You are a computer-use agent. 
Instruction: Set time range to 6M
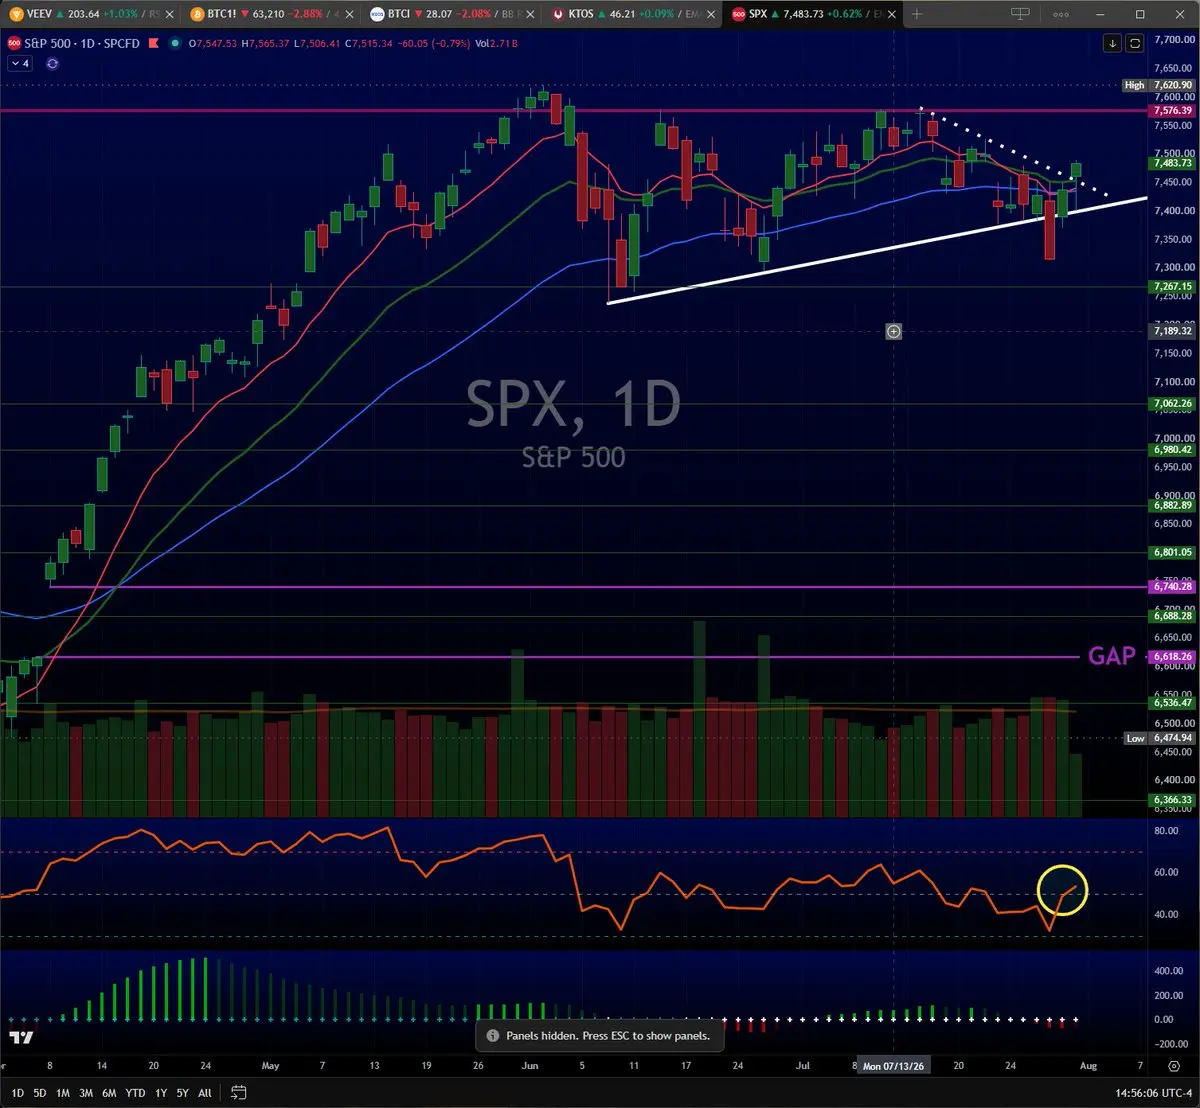click(x=109, y=1093)
